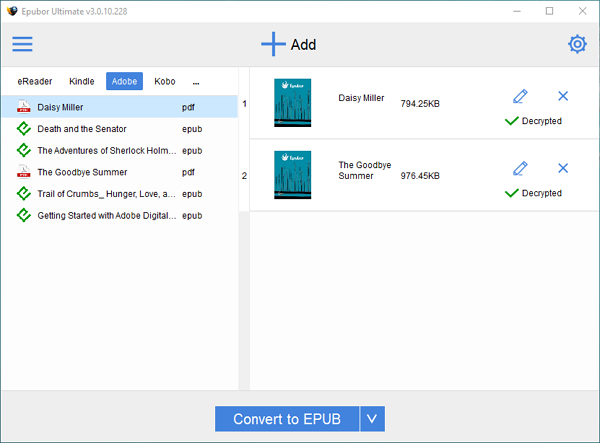Remove Daisy Miller from conversion list

pos(563,96)
